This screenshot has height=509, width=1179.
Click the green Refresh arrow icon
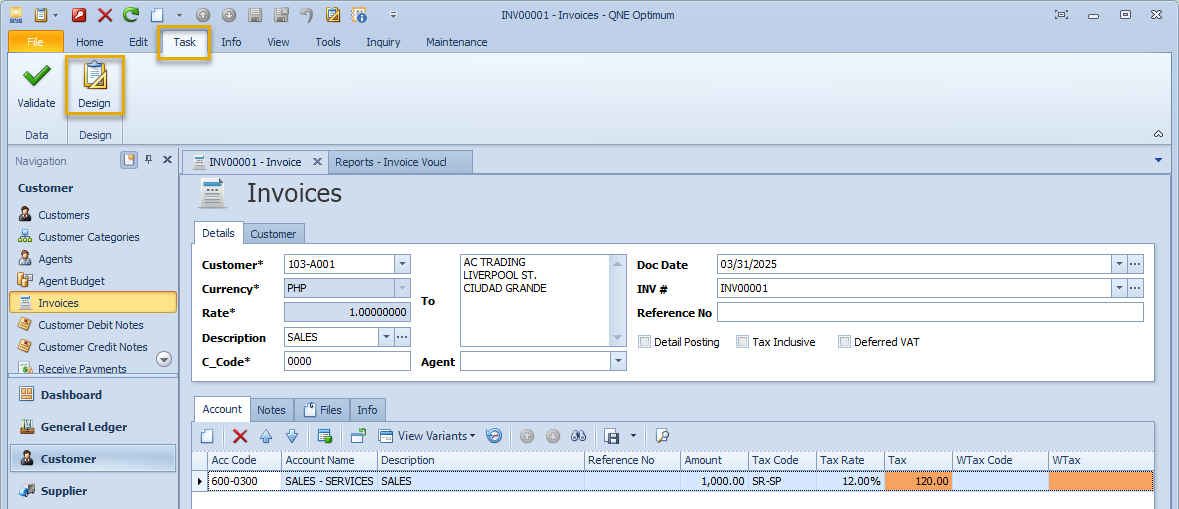(131, 14)
